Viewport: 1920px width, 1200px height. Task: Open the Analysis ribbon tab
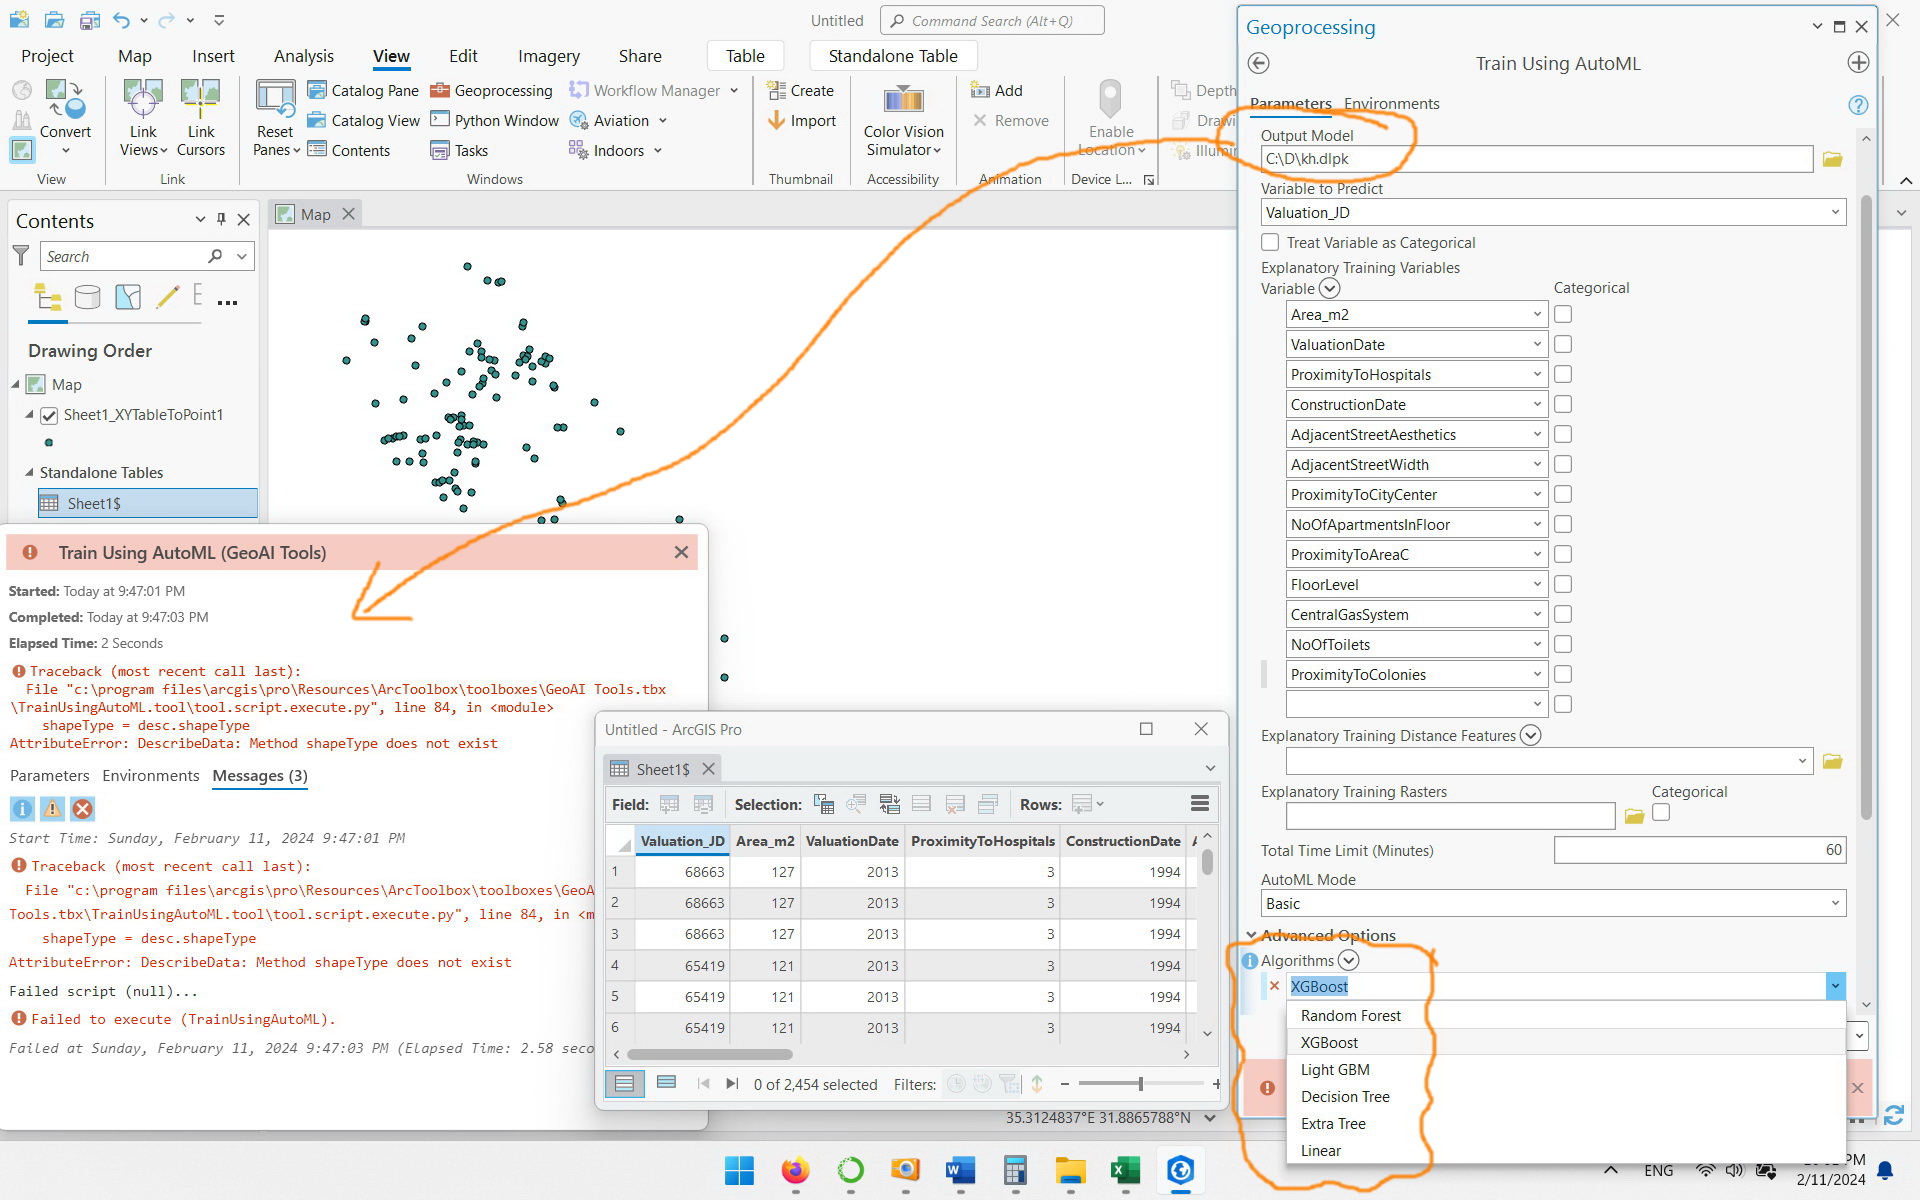pyautogui.click(x=304, y=56)
